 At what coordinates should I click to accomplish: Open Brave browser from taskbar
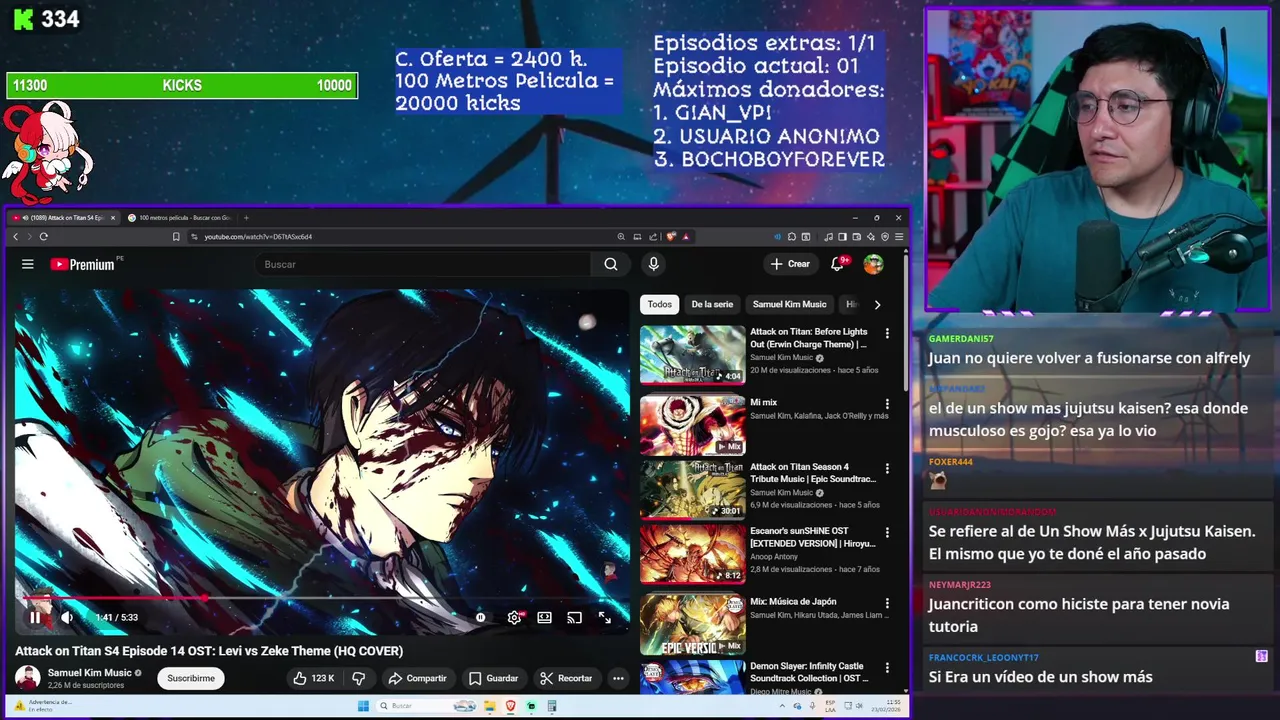pos(511,706)
